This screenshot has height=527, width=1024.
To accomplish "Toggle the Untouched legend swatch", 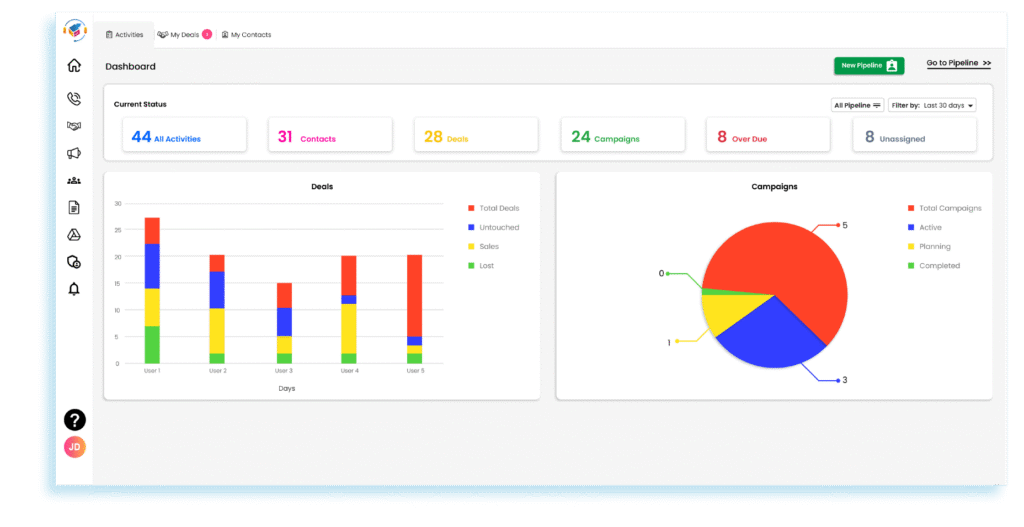I will (x=471, y=227).
